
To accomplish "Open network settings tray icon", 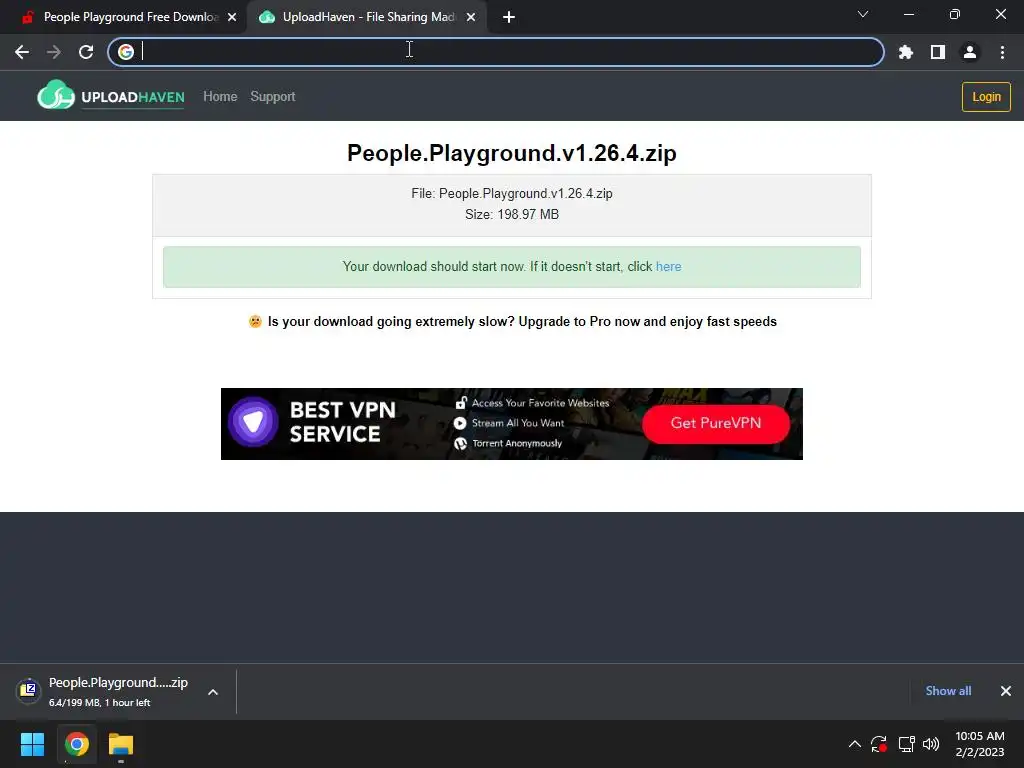I will 906,744.
